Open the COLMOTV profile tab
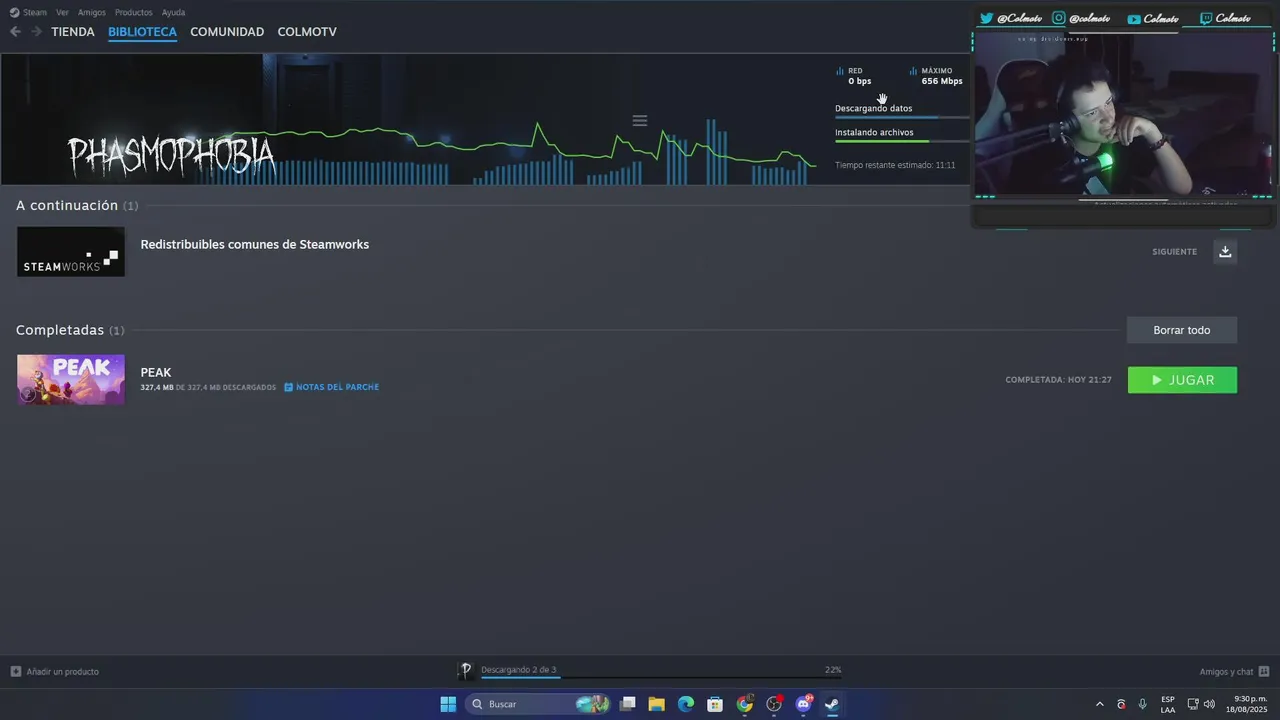 coord(307,32)
